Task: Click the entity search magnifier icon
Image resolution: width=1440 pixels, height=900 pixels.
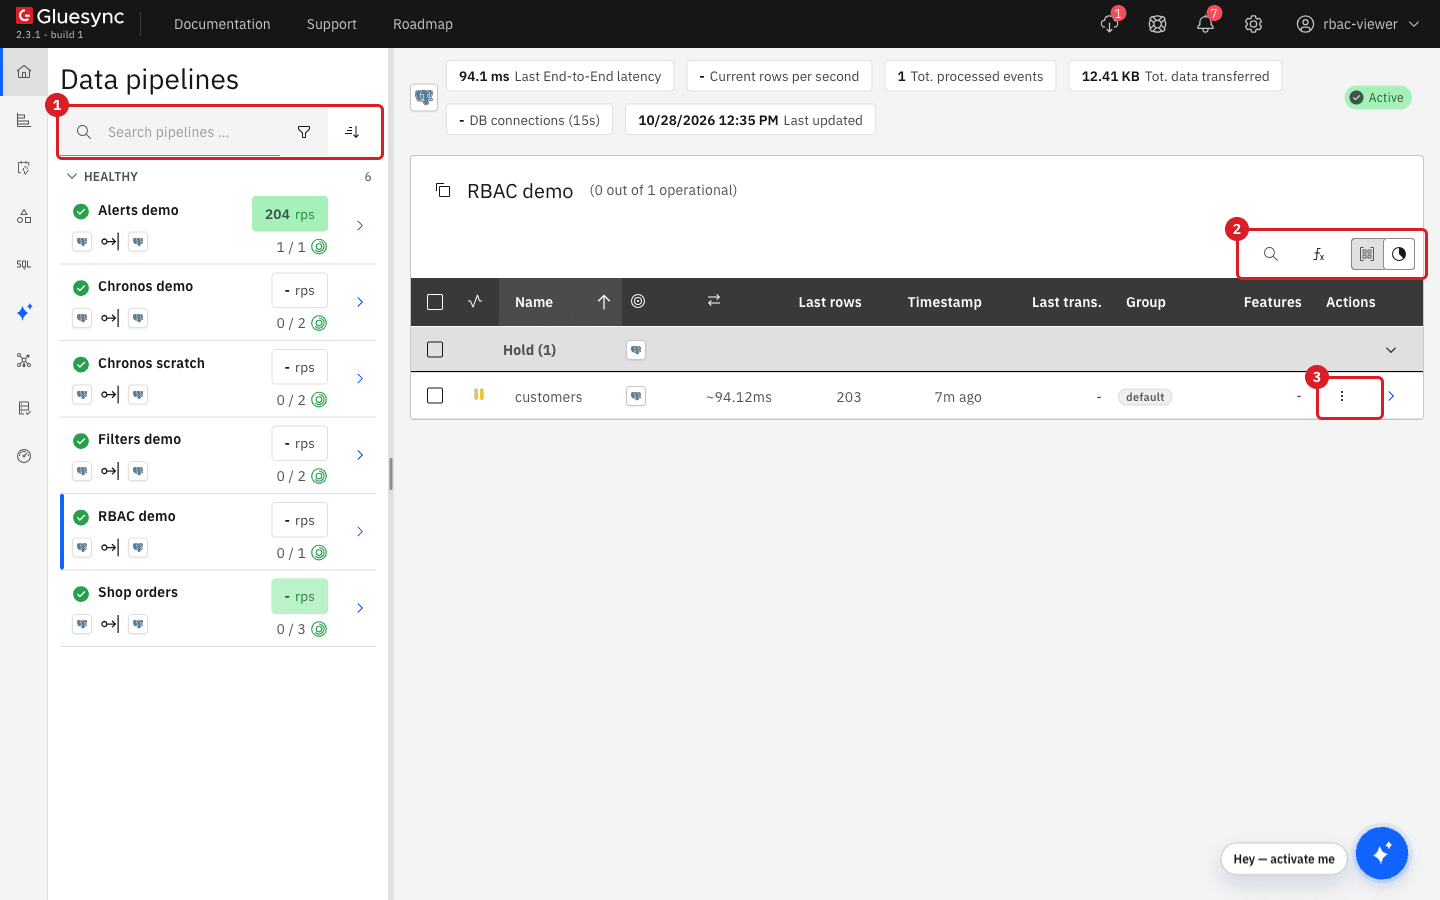Action: tap(1271, 254)
